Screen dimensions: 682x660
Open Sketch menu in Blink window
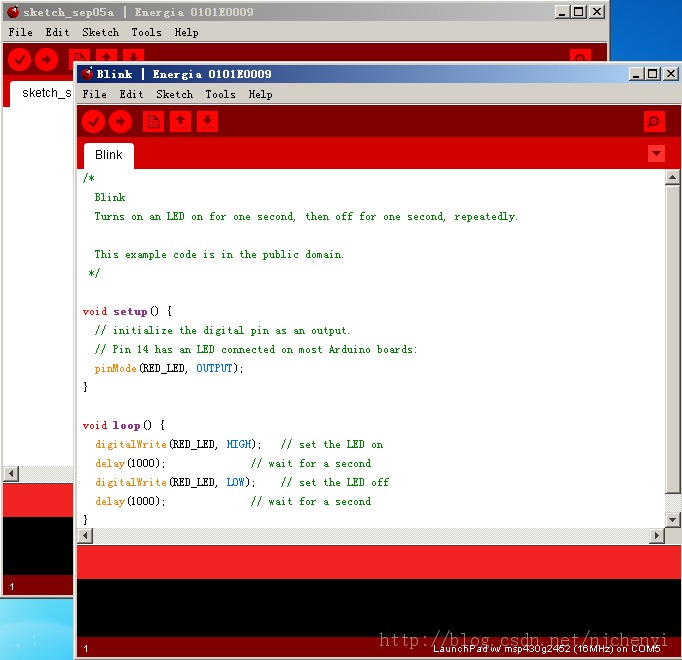coord(174,94)
